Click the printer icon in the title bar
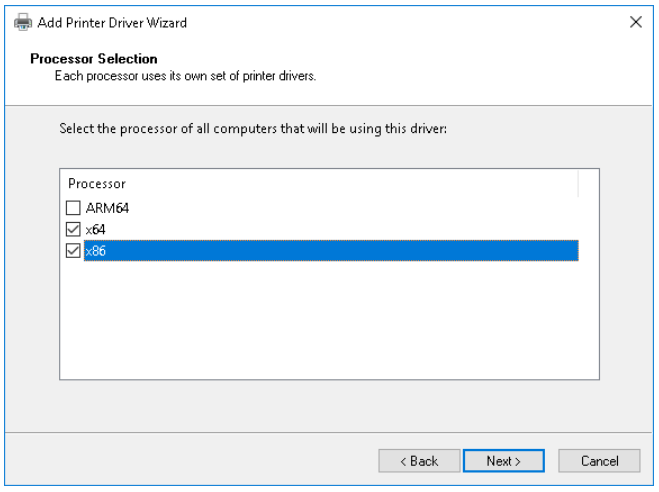Screen dimensions: 659x492 click(x=22, y=22)
